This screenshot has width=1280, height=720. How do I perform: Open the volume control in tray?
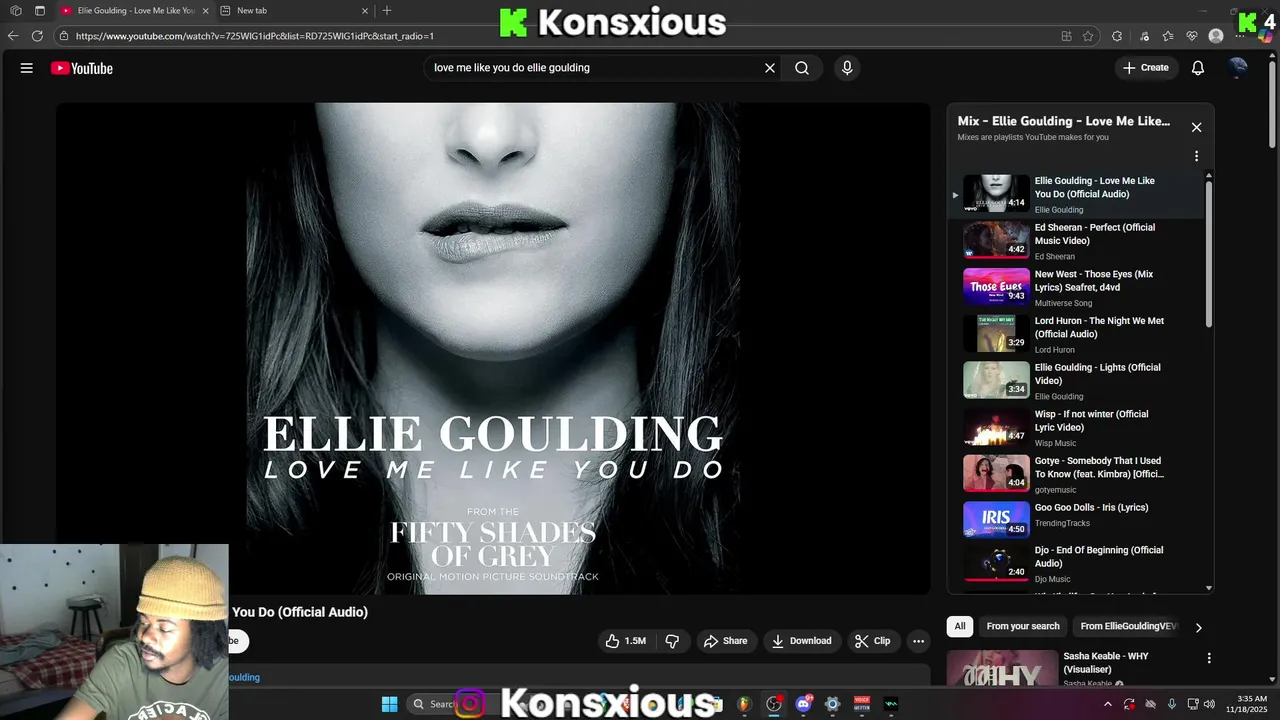click(x=1209, y=704)
